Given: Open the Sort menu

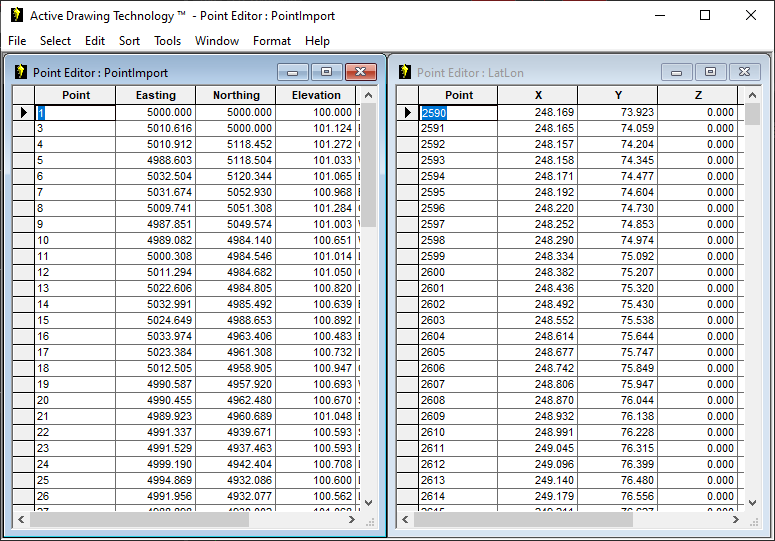Looking at the screenshot, I should coord(129,41).
